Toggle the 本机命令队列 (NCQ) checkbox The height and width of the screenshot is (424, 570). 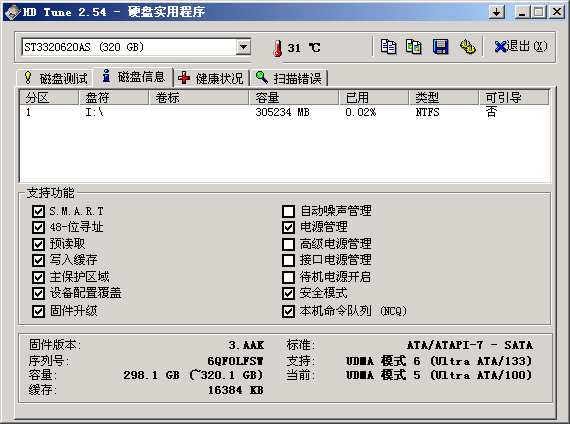click(288, 311)
